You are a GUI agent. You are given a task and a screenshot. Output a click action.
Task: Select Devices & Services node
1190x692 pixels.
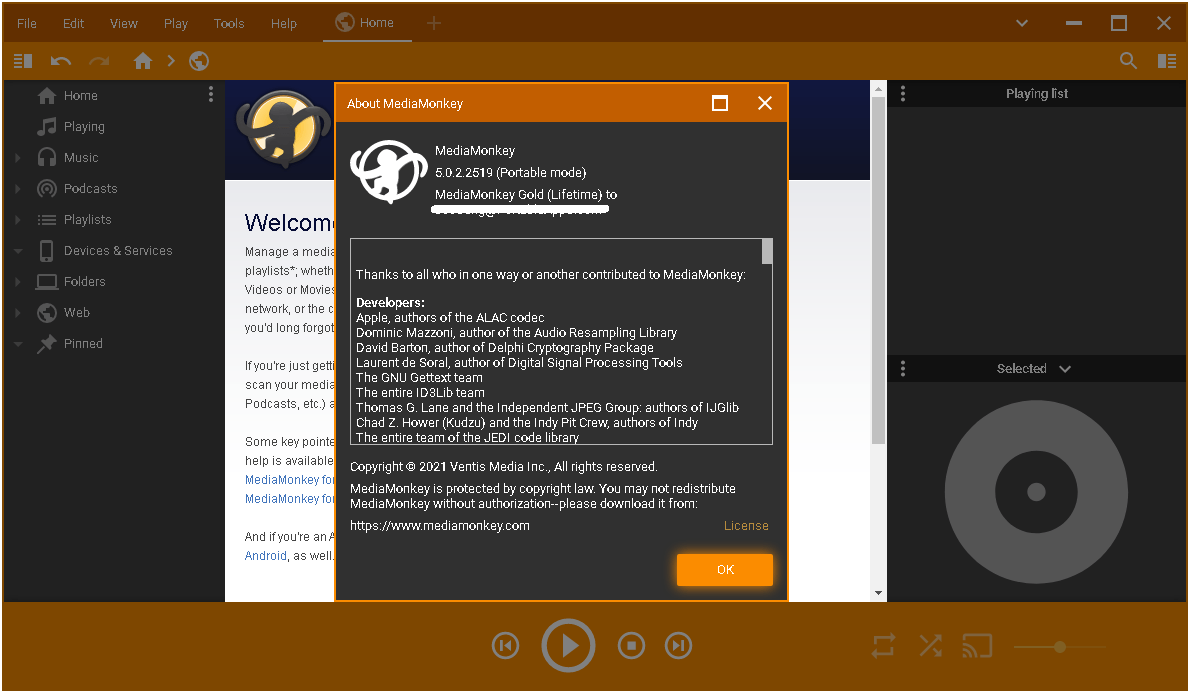118,251
